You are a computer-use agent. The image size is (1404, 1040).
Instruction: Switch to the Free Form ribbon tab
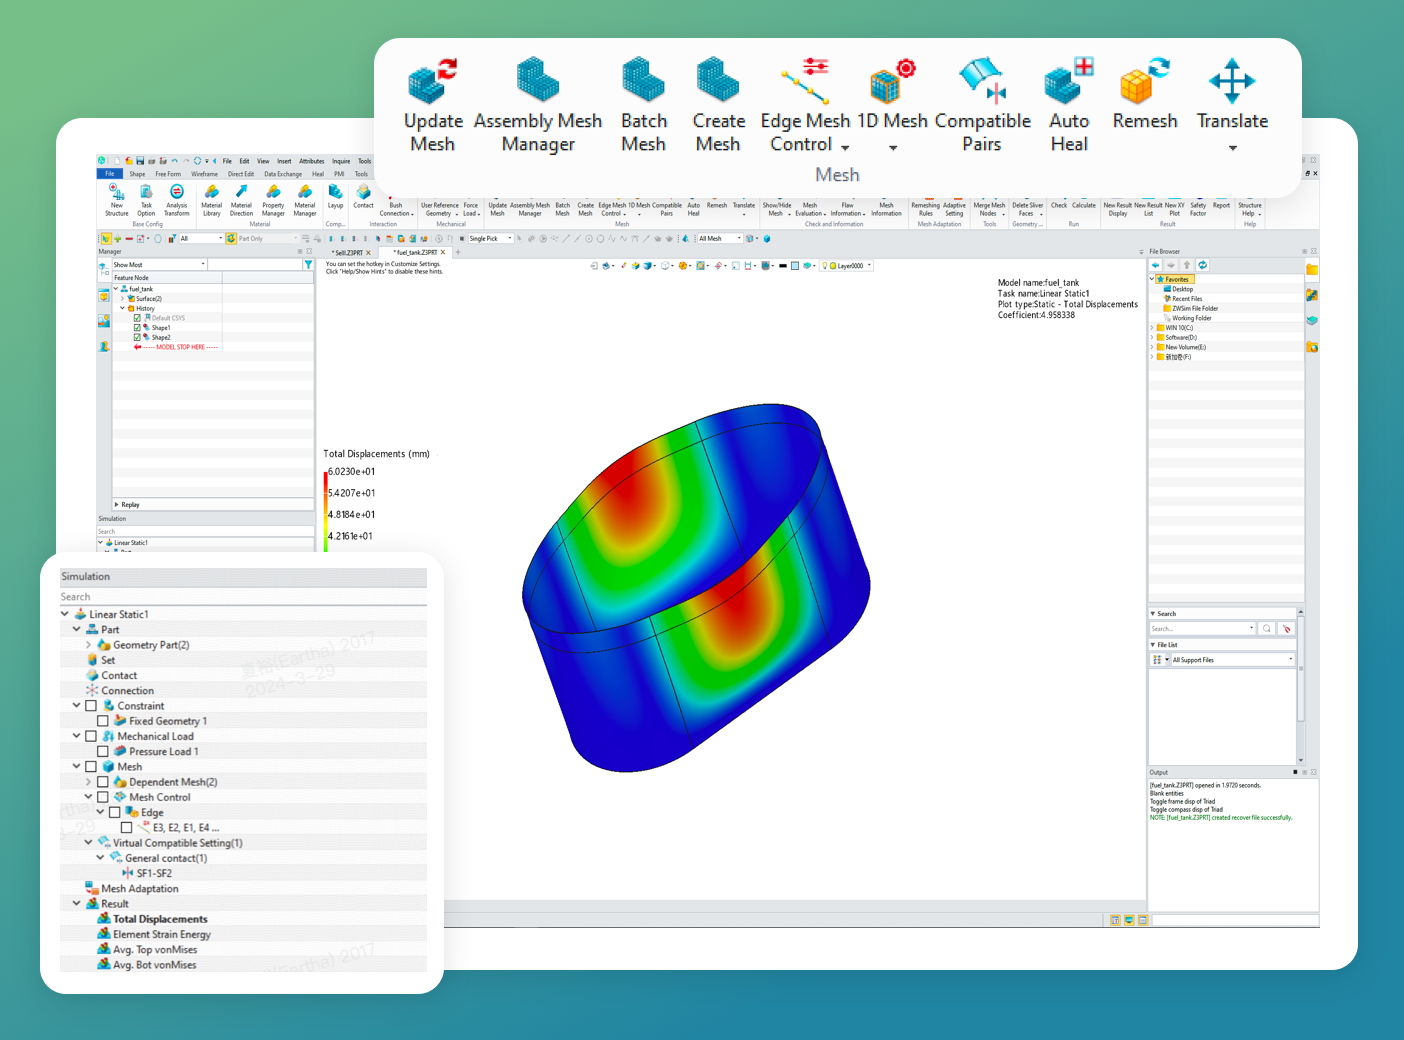click(168, 174)
